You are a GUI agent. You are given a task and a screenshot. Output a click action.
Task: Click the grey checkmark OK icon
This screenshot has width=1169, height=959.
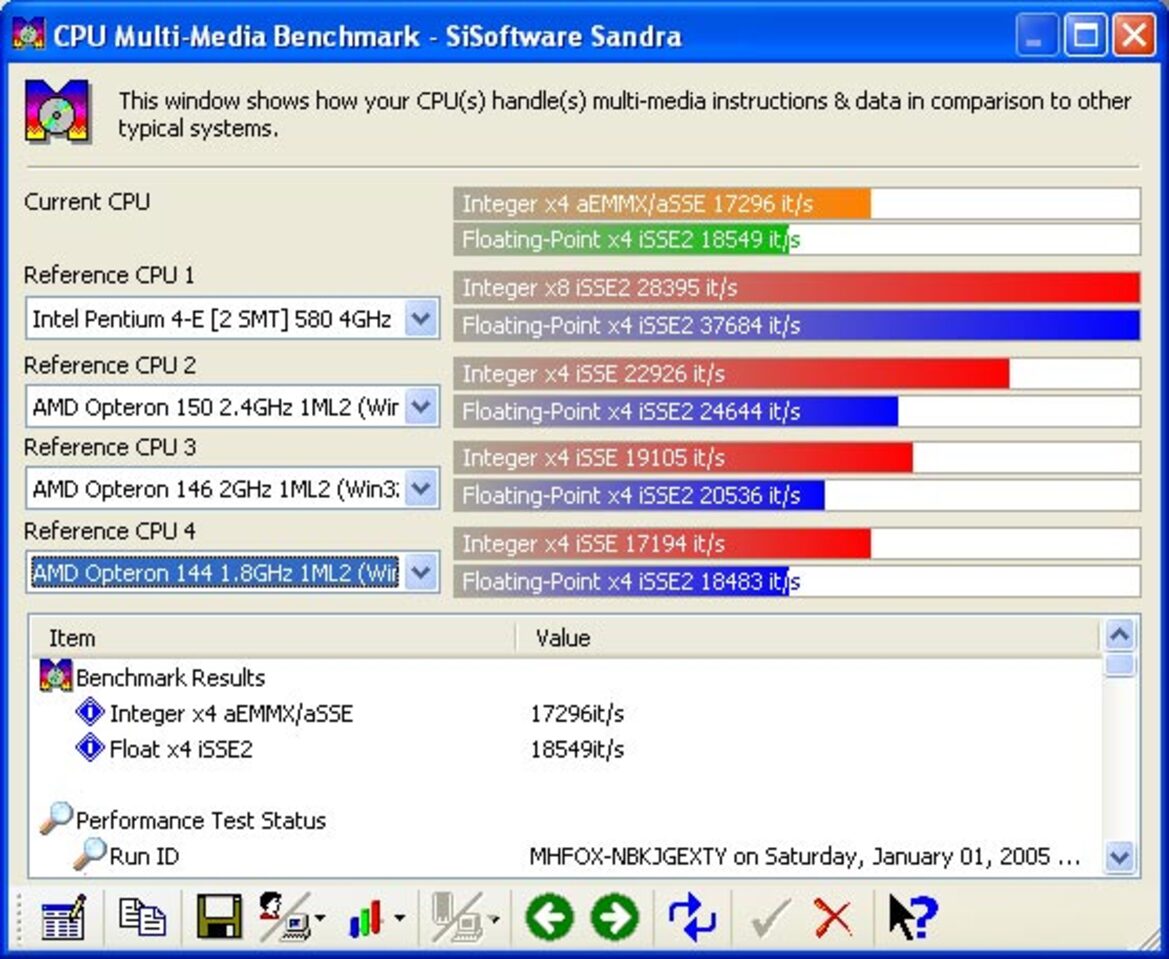pos(770,918)
